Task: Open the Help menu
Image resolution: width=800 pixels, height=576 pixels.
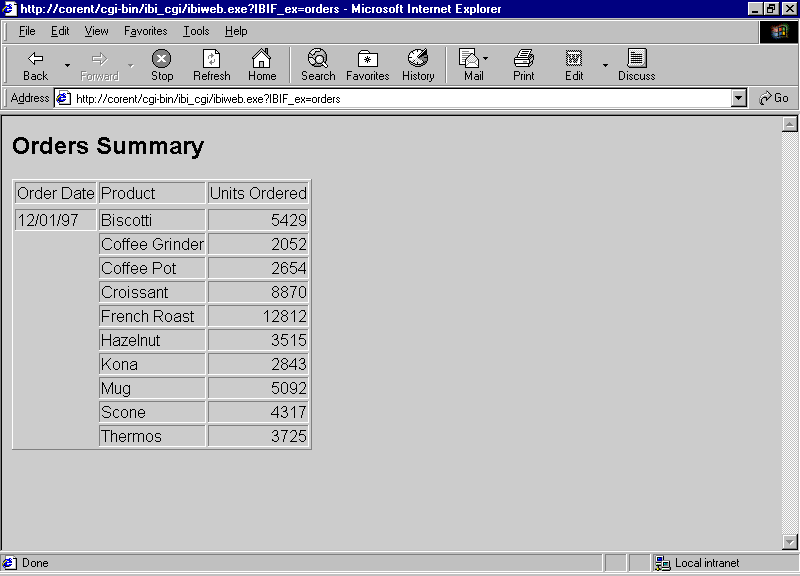Action: click(x=236, y=31)
